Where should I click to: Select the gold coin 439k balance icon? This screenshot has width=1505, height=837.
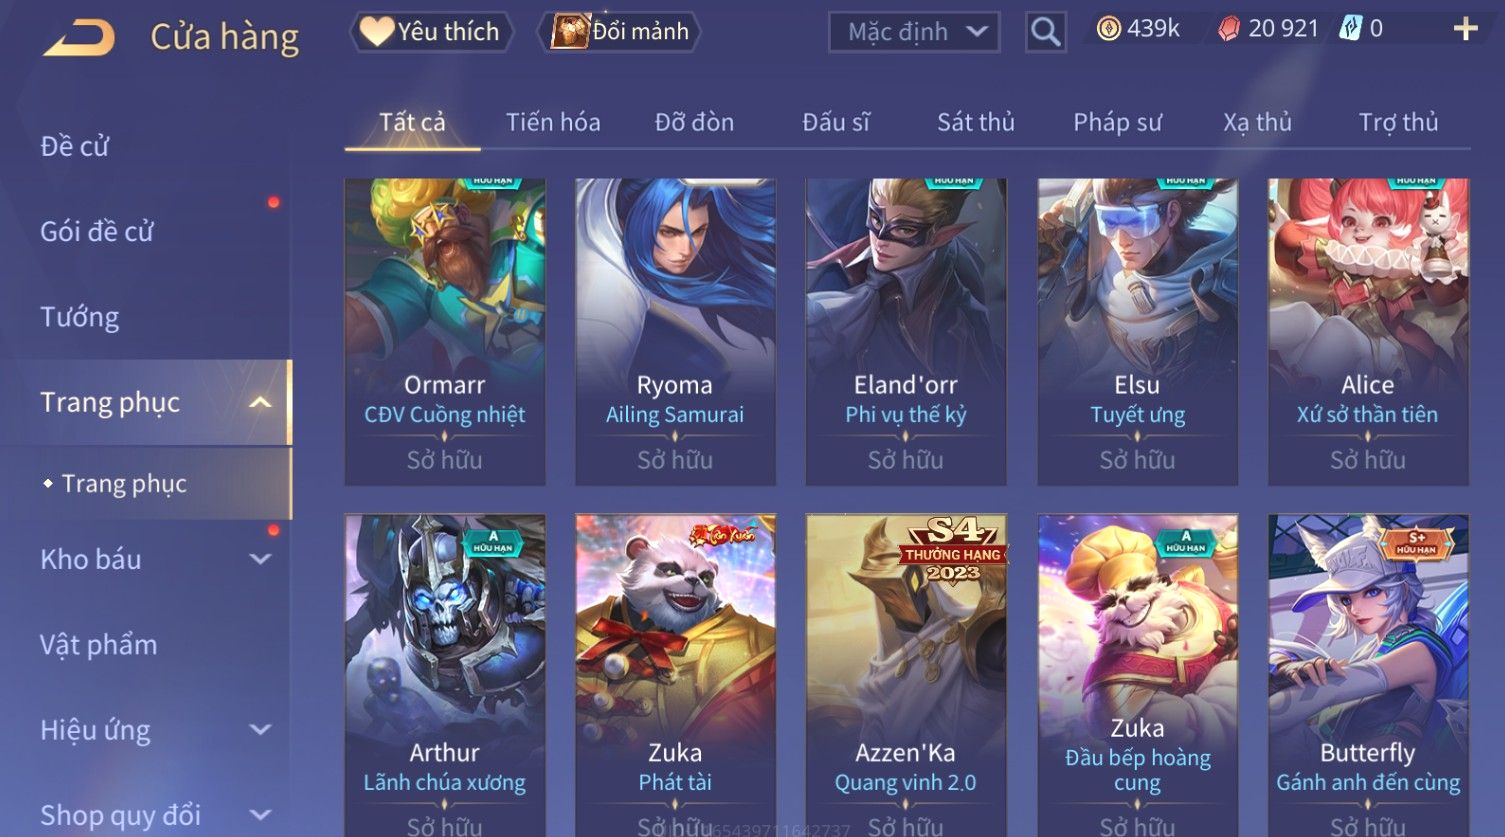point(1108,29)
